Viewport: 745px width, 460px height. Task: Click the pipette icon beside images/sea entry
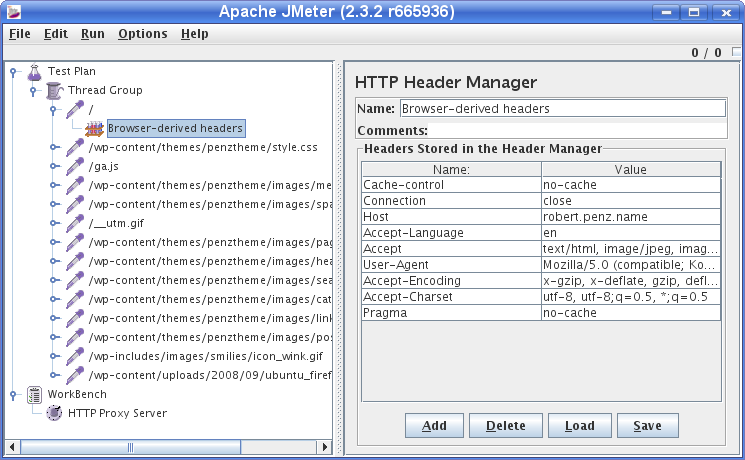[x=75, y=281]
